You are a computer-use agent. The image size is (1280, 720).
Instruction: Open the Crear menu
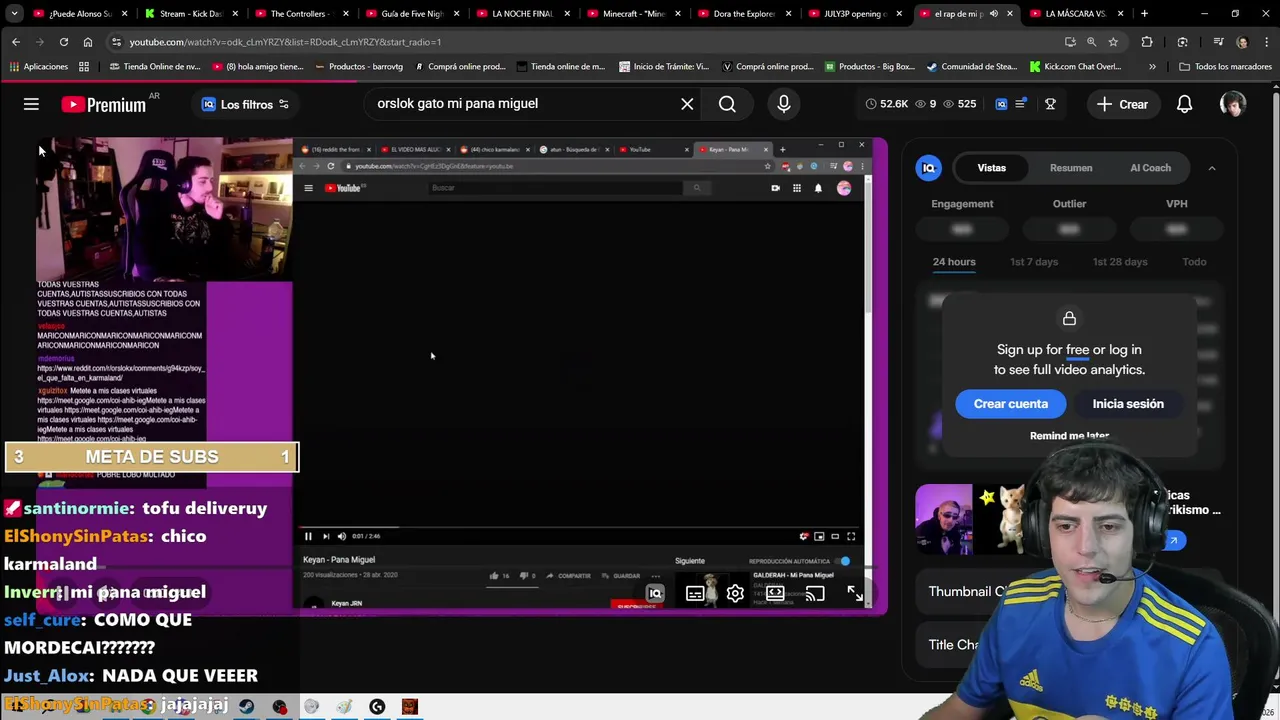click(x=1122, y=104)
